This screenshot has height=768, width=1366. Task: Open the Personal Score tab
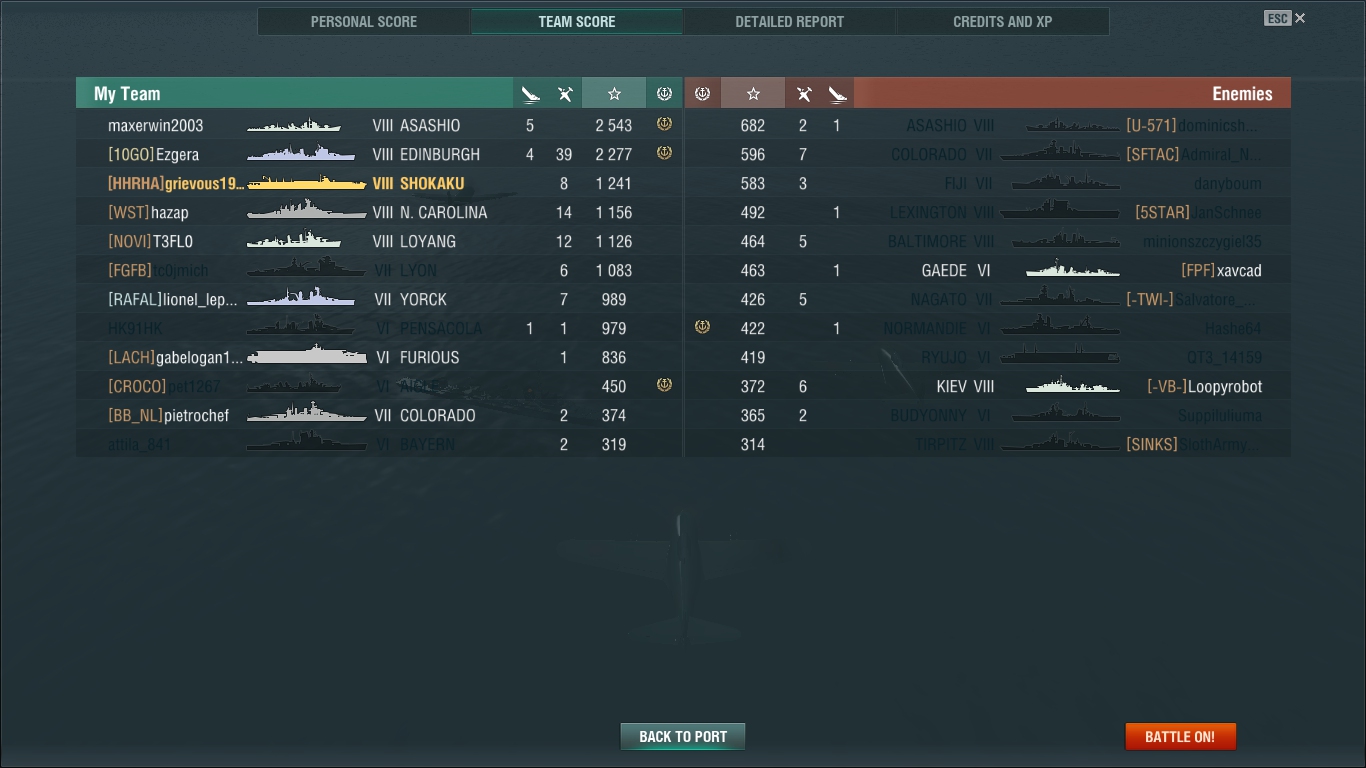[364, 21]
